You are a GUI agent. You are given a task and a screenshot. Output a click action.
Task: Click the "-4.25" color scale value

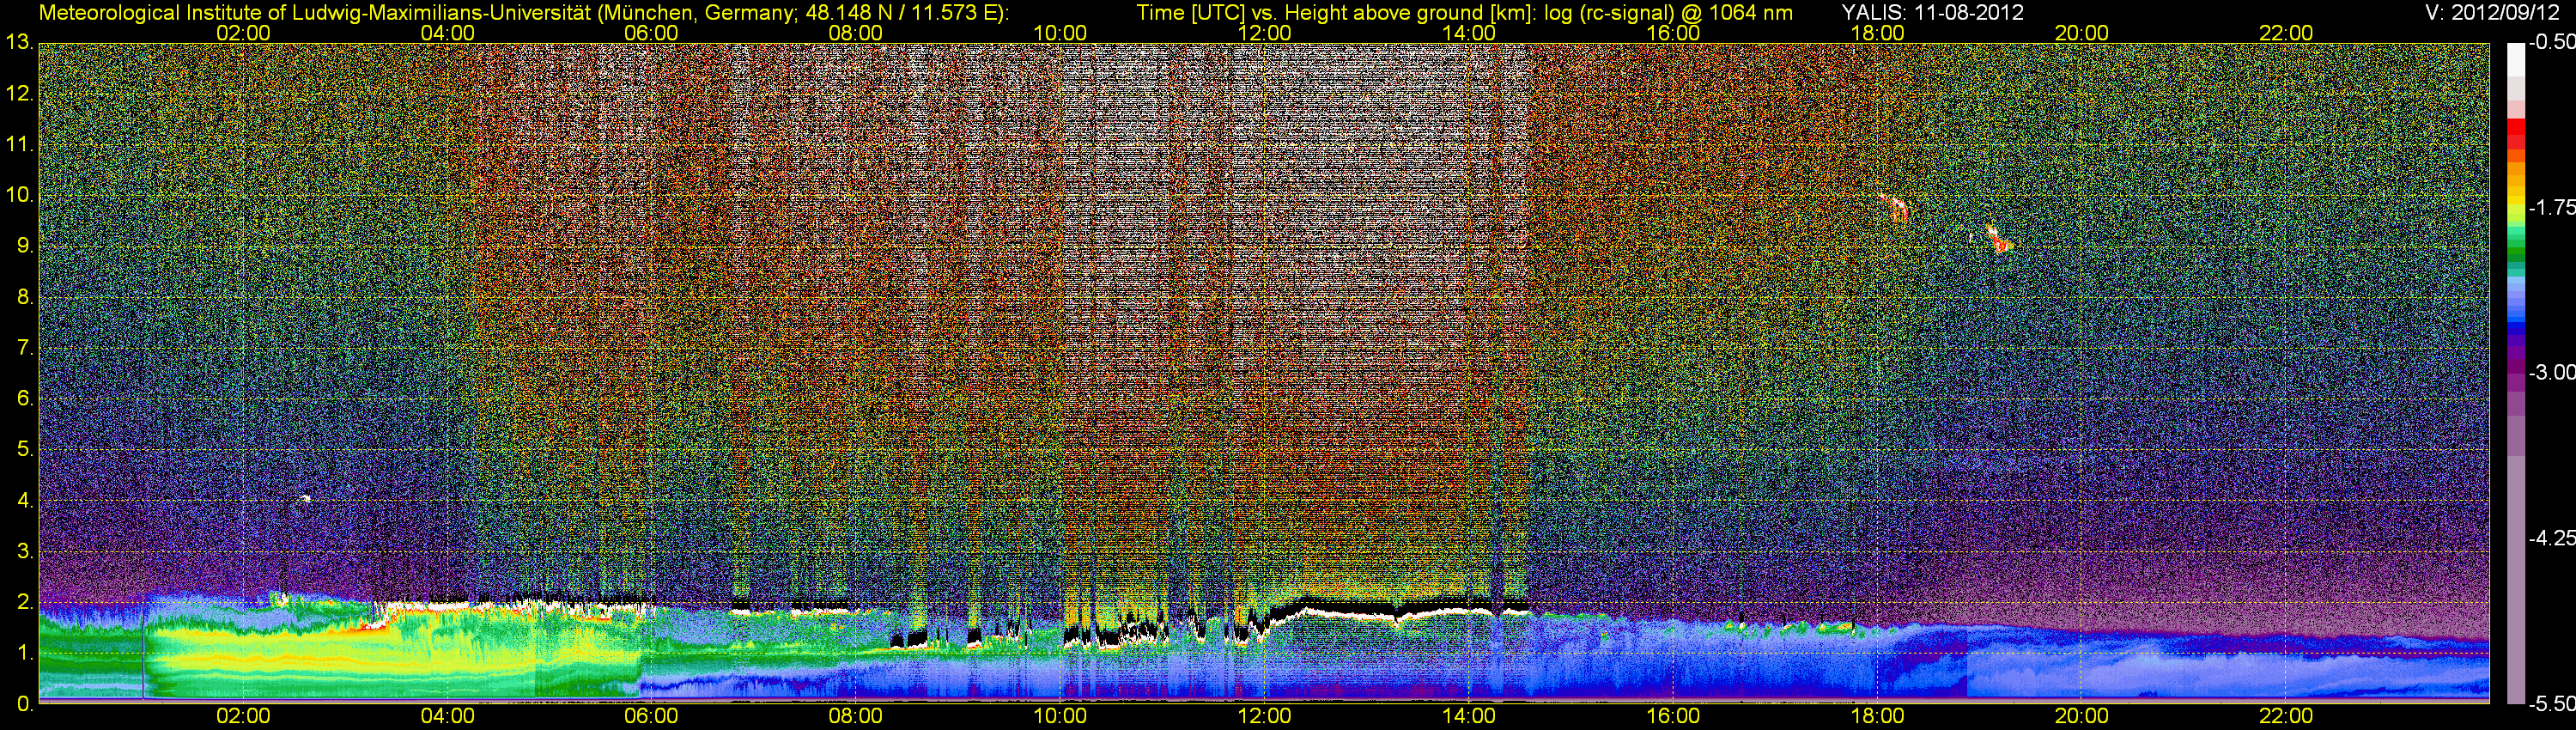(2551, 538)
